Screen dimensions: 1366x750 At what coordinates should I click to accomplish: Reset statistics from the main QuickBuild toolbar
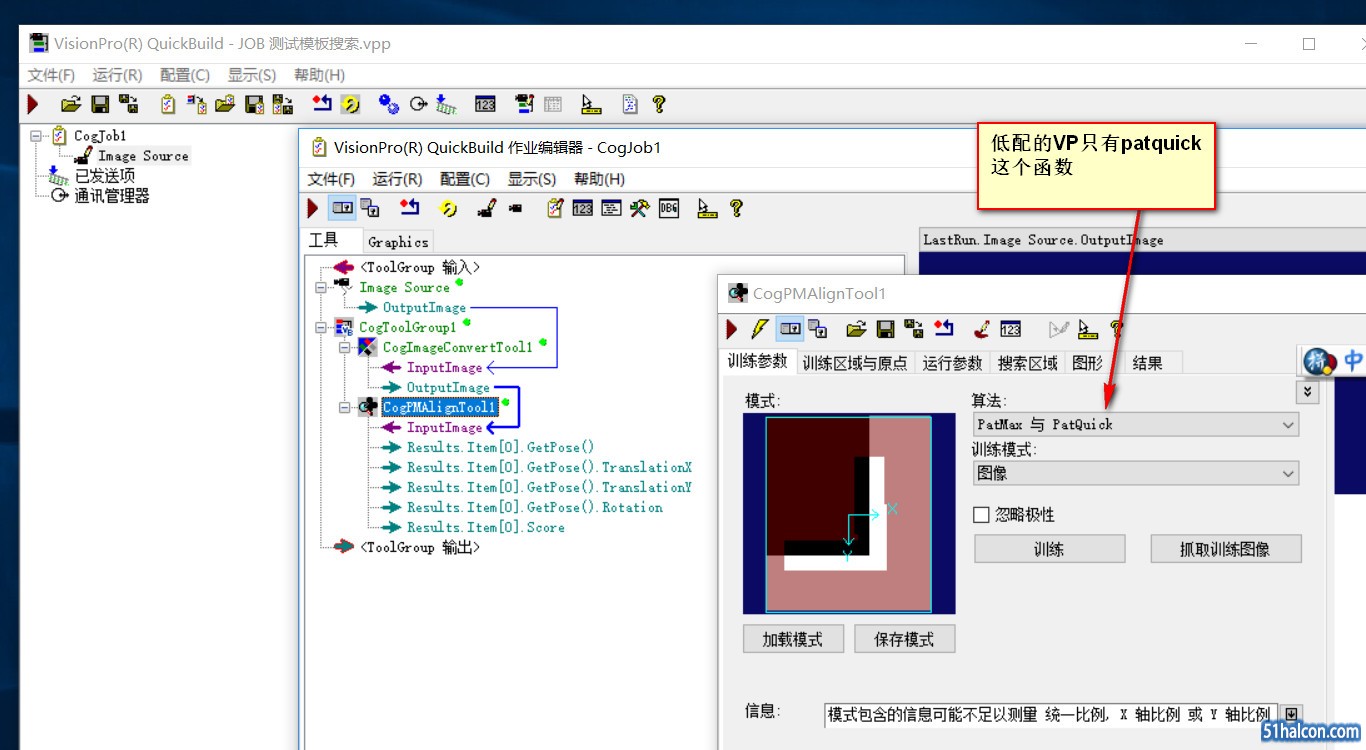321,104
